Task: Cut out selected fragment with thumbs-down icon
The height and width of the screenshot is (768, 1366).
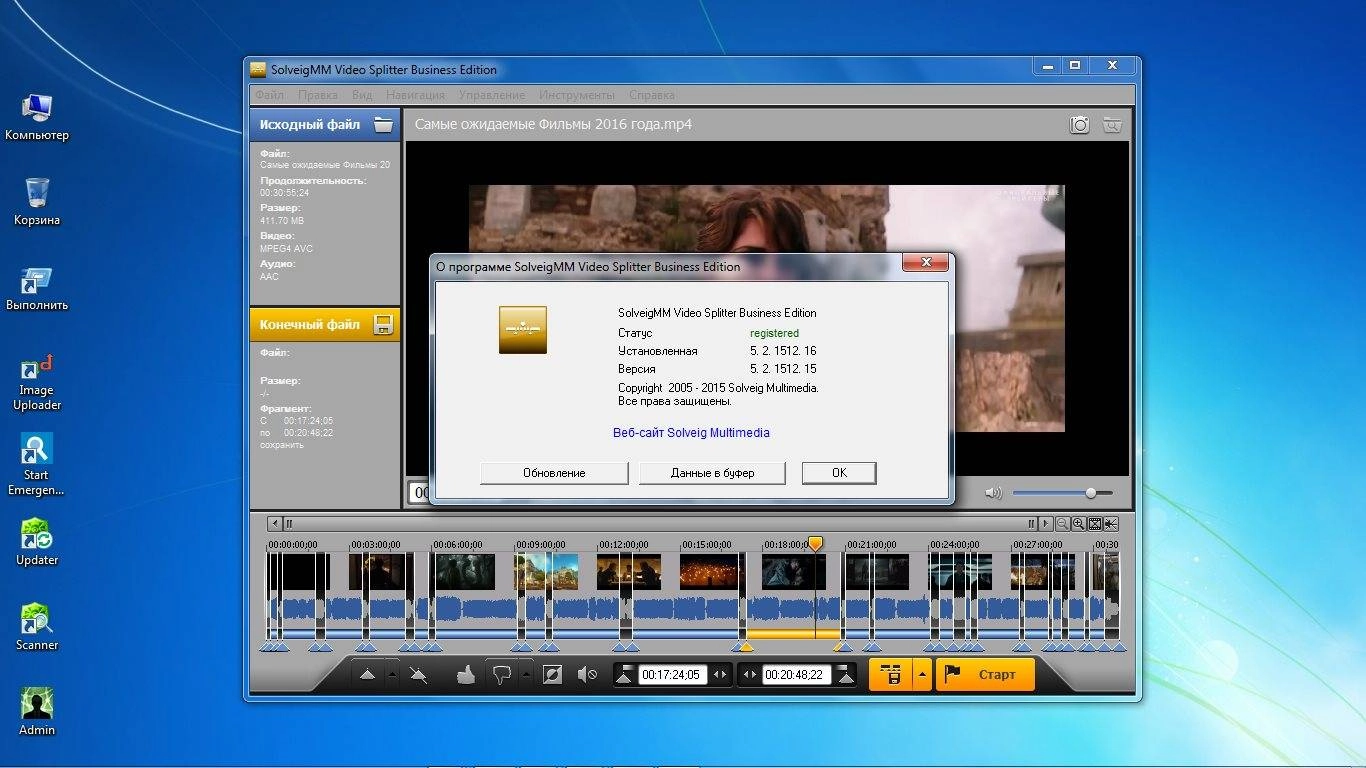Action: (502, 675)
